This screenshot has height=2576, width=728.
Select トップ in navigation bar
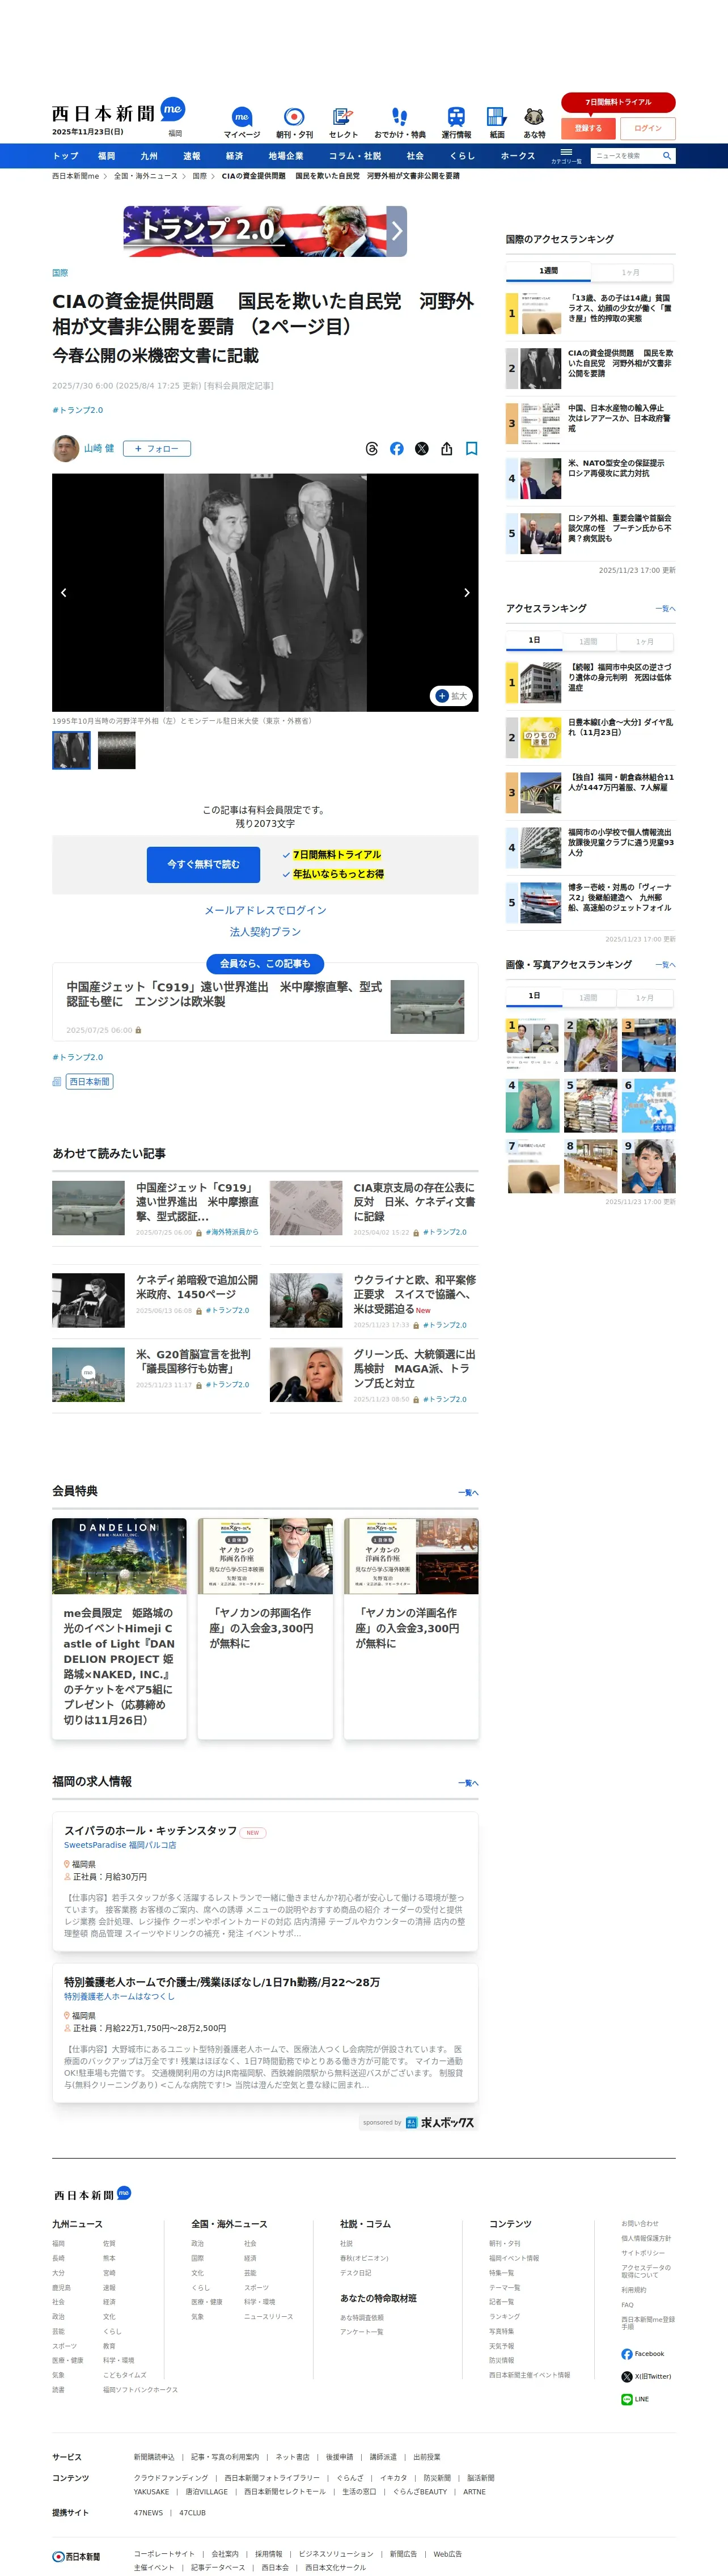(x=65, y=156)
